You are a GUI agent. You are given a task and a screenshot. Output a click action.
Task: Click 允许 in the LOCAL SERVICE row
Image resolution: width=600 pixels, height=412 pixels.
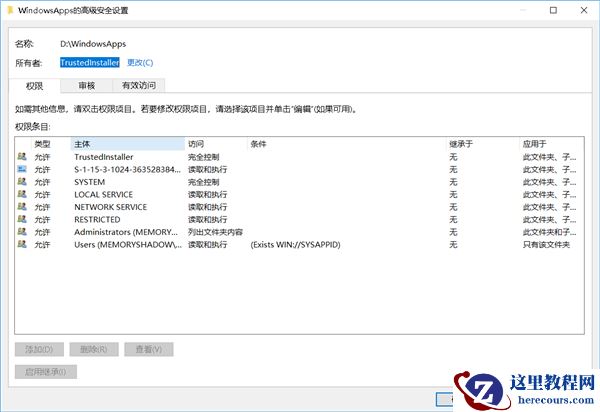click(42, 194)
